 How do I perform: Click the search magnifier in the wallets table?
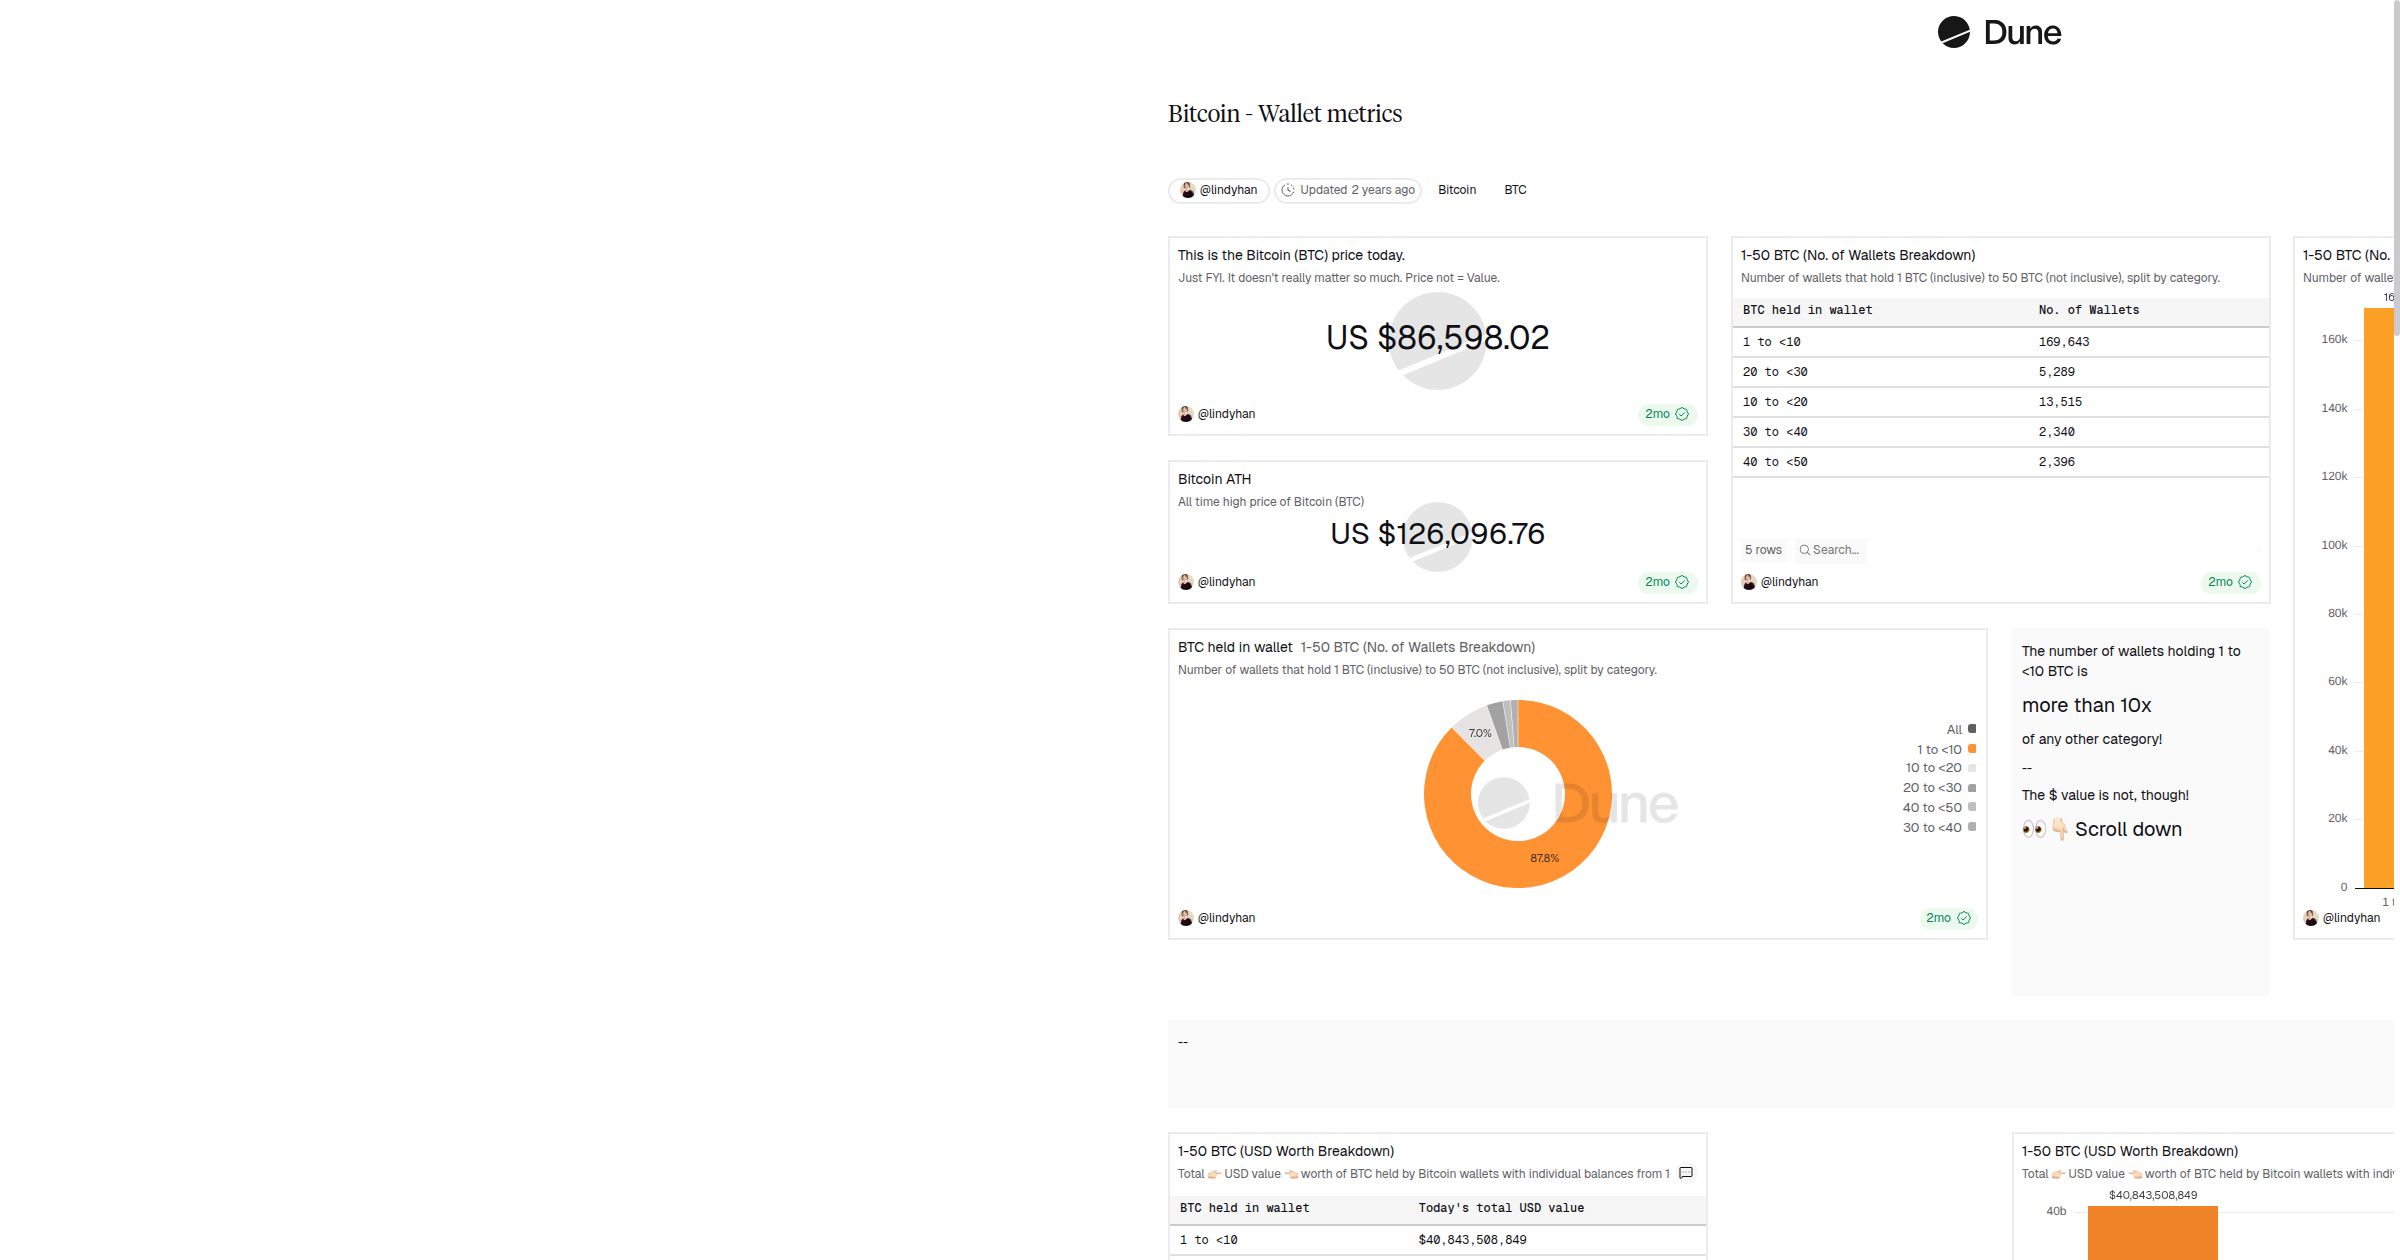click(1804, 550)
